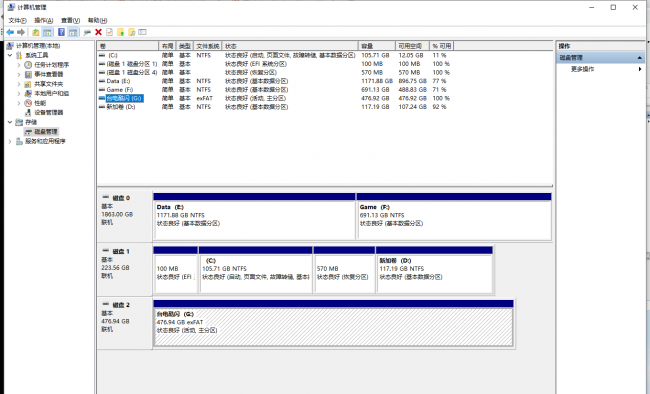Viewport: 650px width, 394px height.
Task: Expand the 性能 node
Action: coord(19,103)
